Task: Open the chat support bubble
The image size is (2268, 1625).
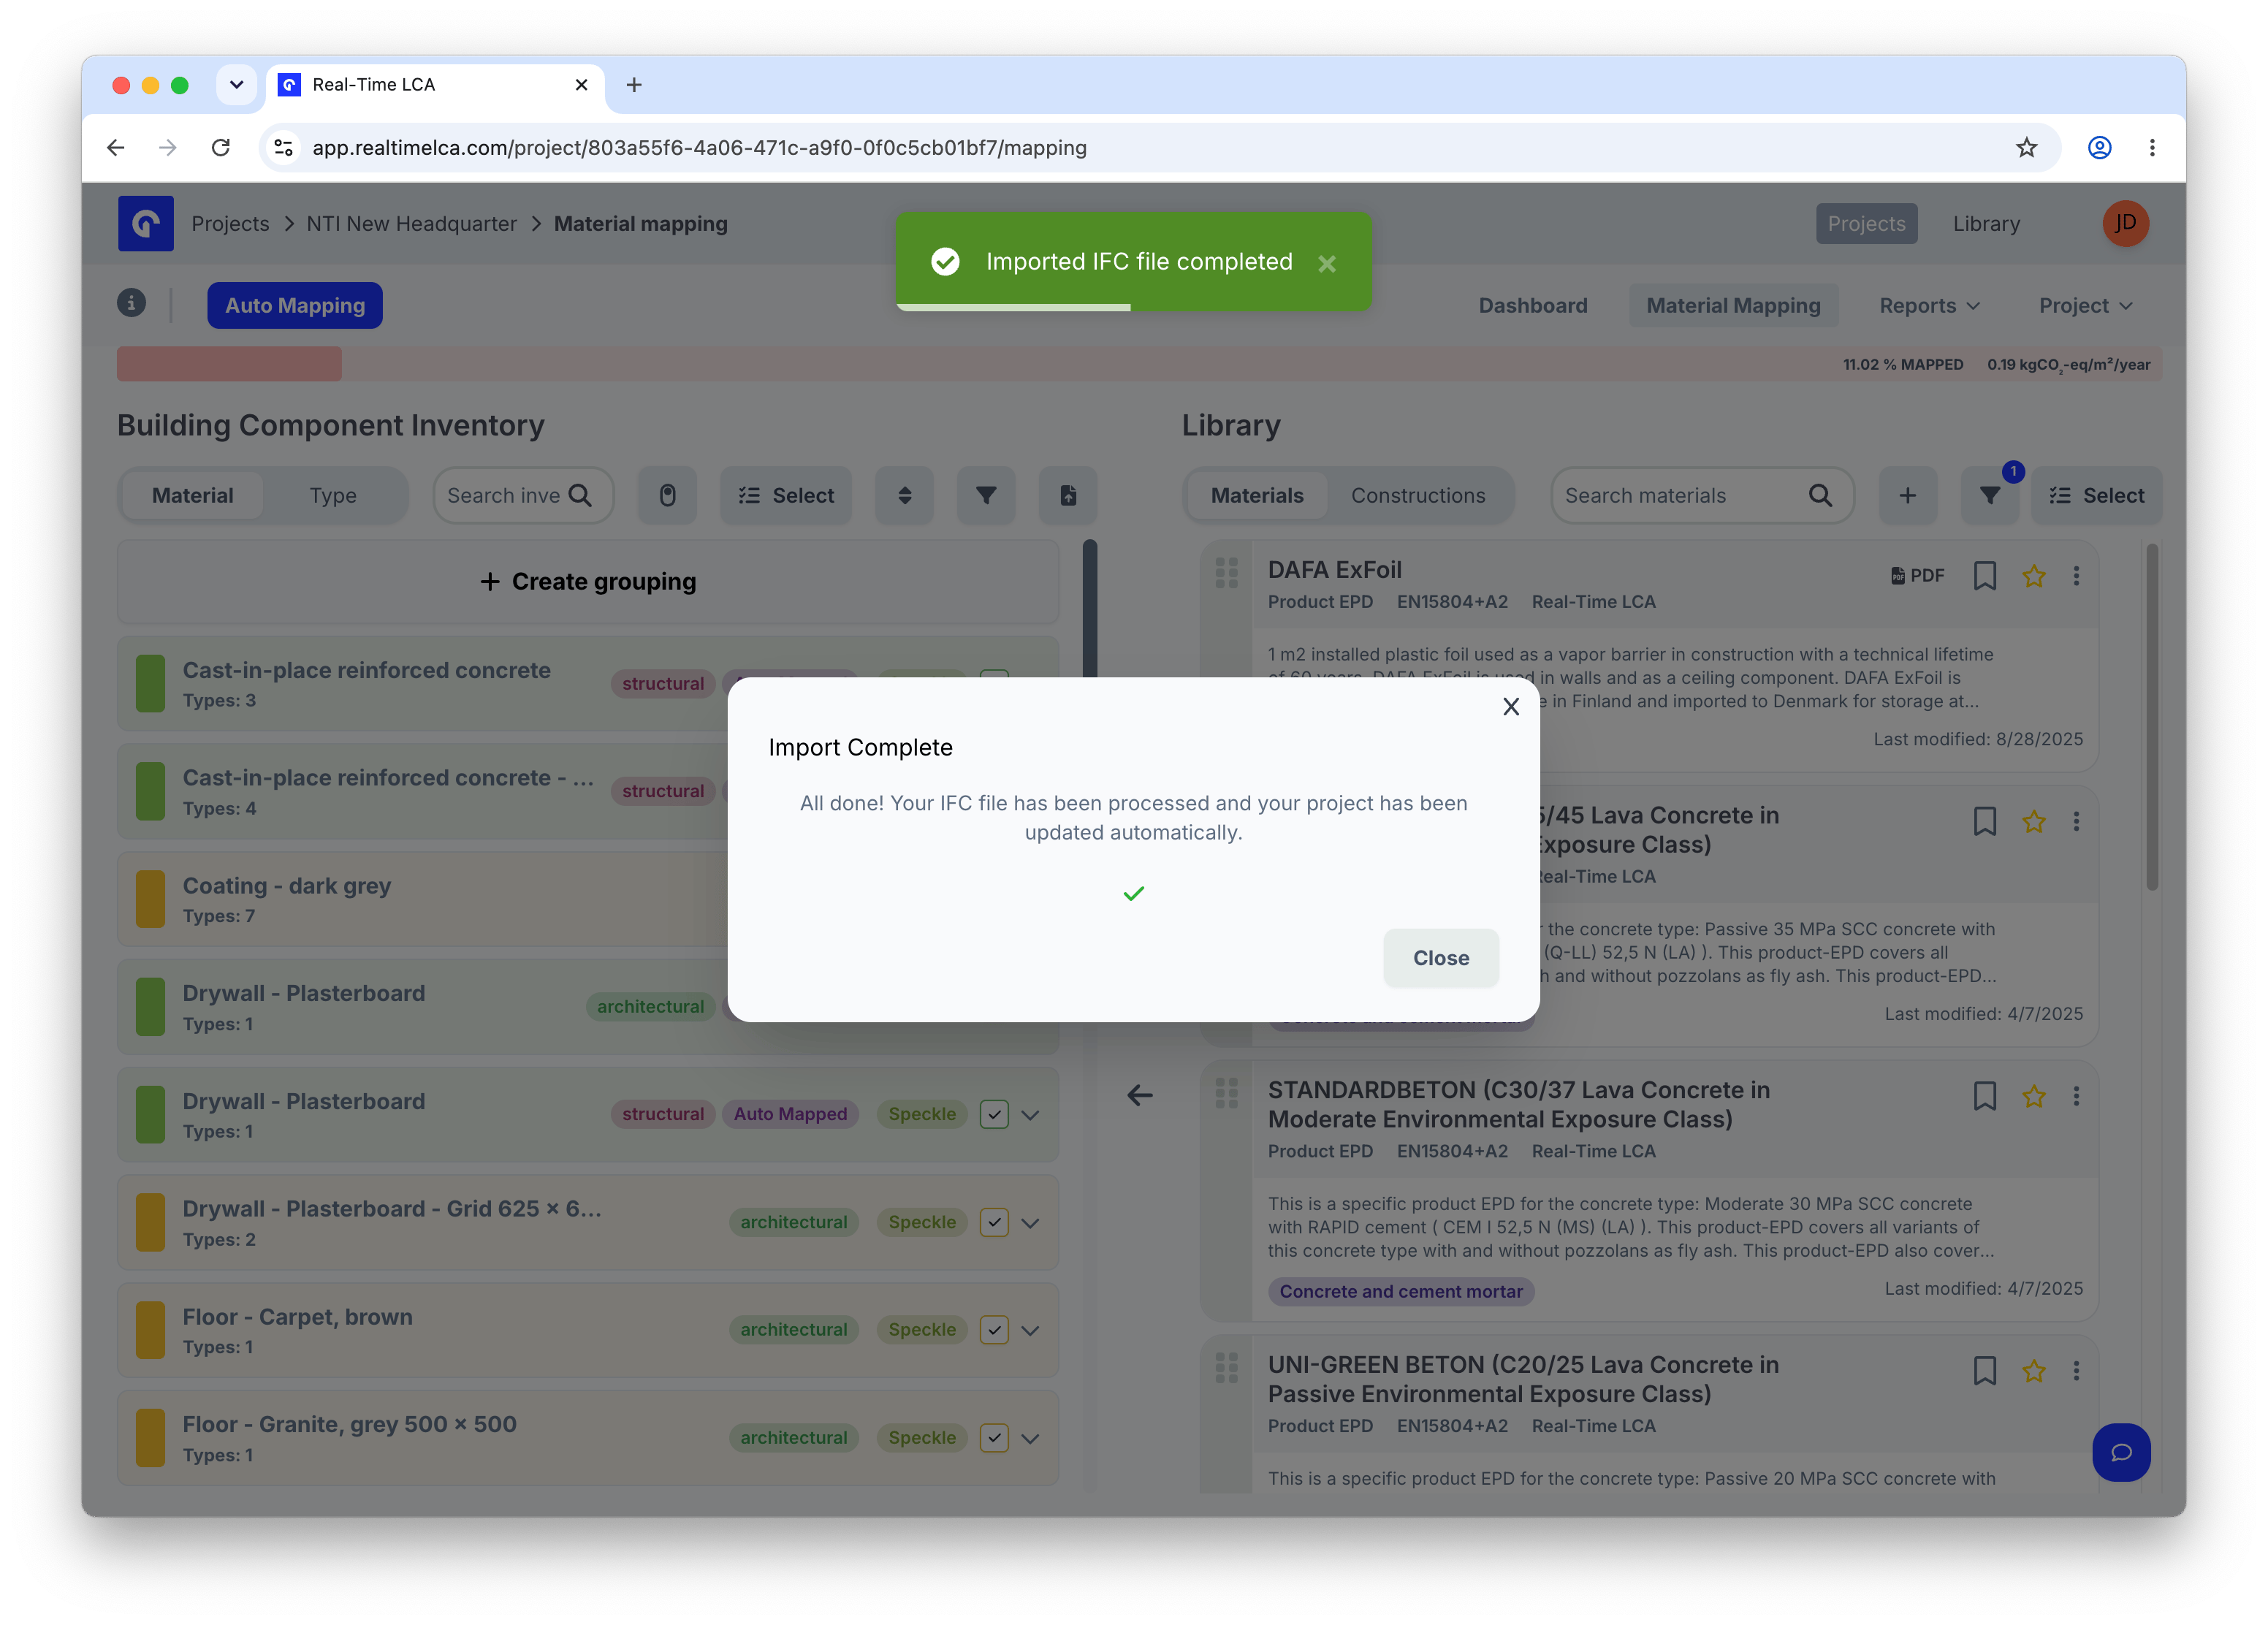Action: point(2121,1453)
